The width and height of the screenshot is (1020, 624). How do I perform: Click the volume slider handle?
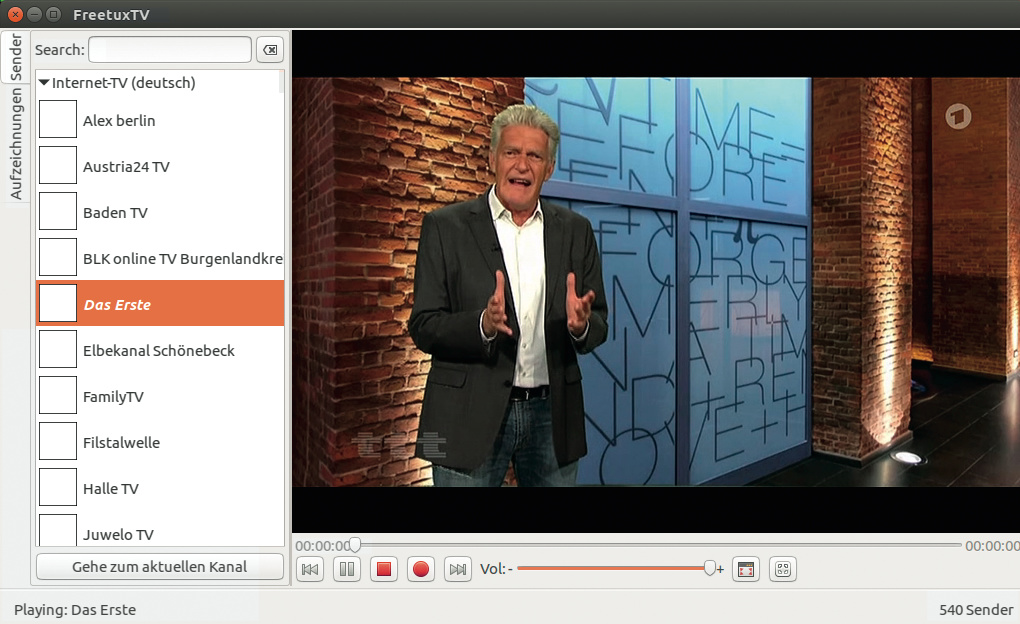[710, 568]
